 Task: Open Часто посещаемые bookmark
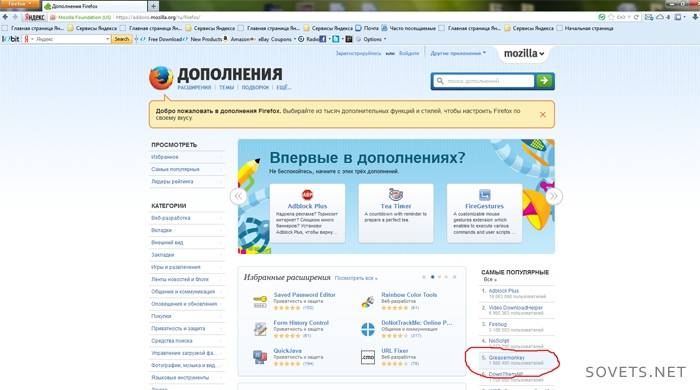(x=408, y=28)
